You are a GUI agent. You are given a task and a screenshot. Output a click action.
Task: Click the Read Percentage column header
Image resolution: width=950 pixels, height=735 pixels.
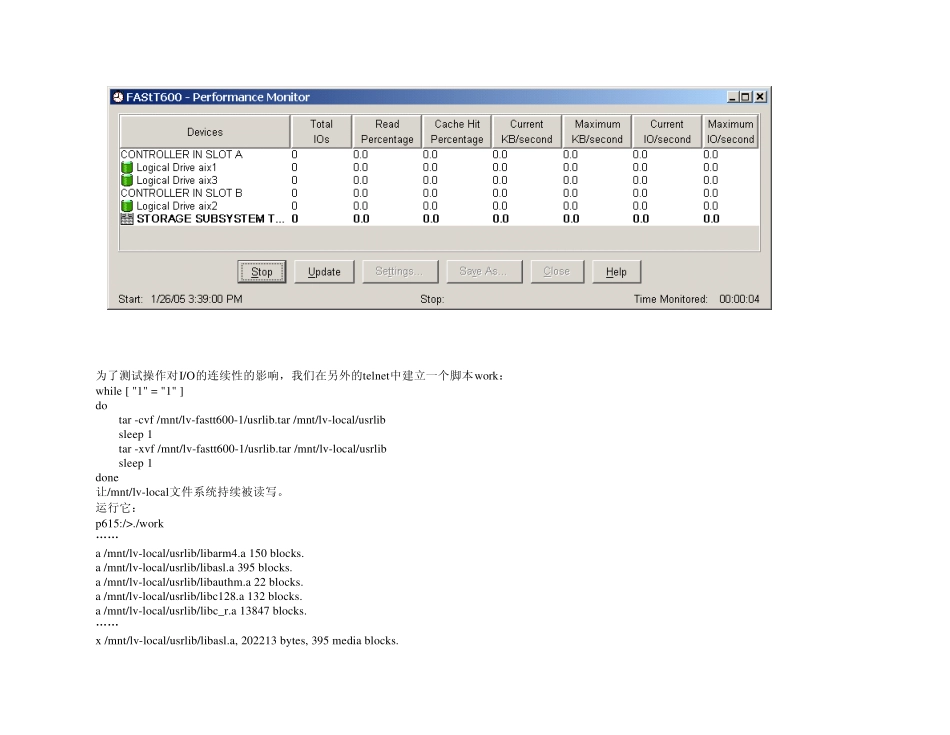pos(387,131)
